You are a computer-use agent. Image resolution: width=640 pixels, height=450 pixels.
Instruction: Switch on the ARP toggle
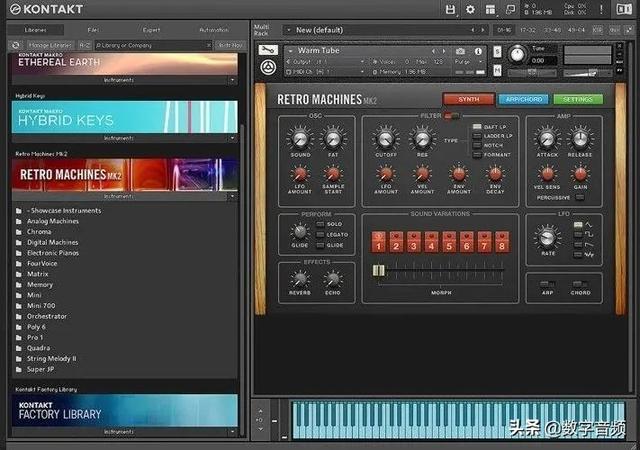pyautogui.click(x=547, y=284)
